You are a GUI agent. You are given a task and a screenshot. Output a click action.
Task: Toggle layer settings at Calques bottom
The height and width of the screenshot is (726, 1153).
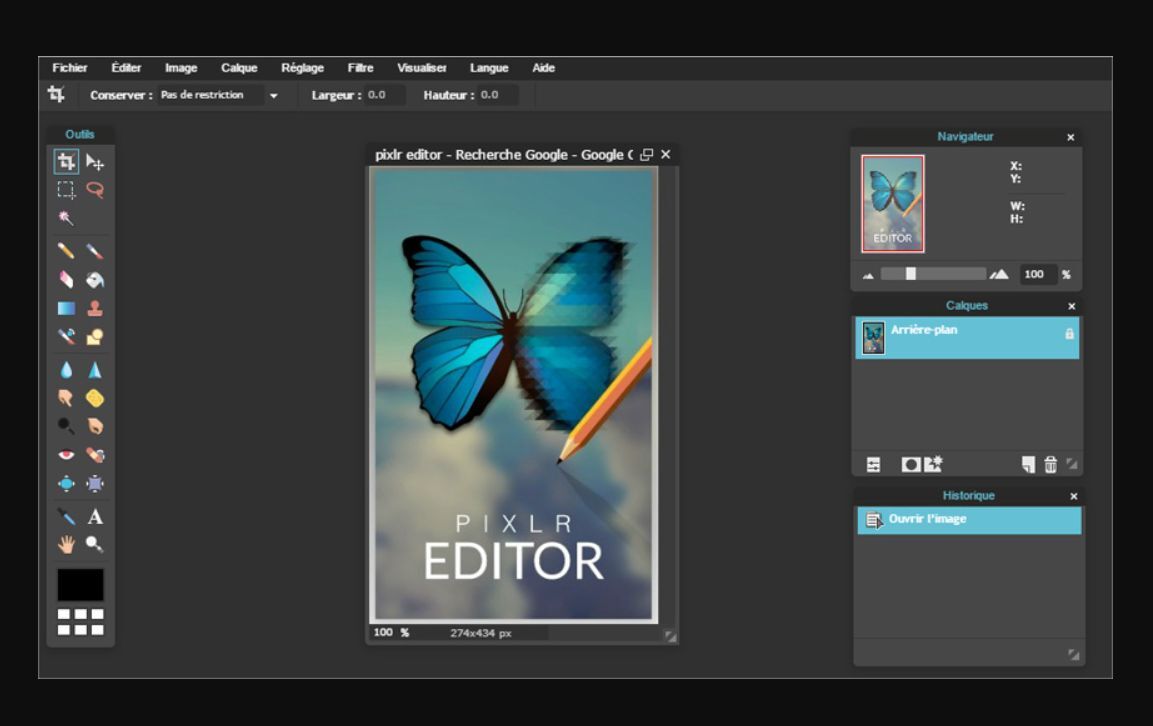[873, 464]
